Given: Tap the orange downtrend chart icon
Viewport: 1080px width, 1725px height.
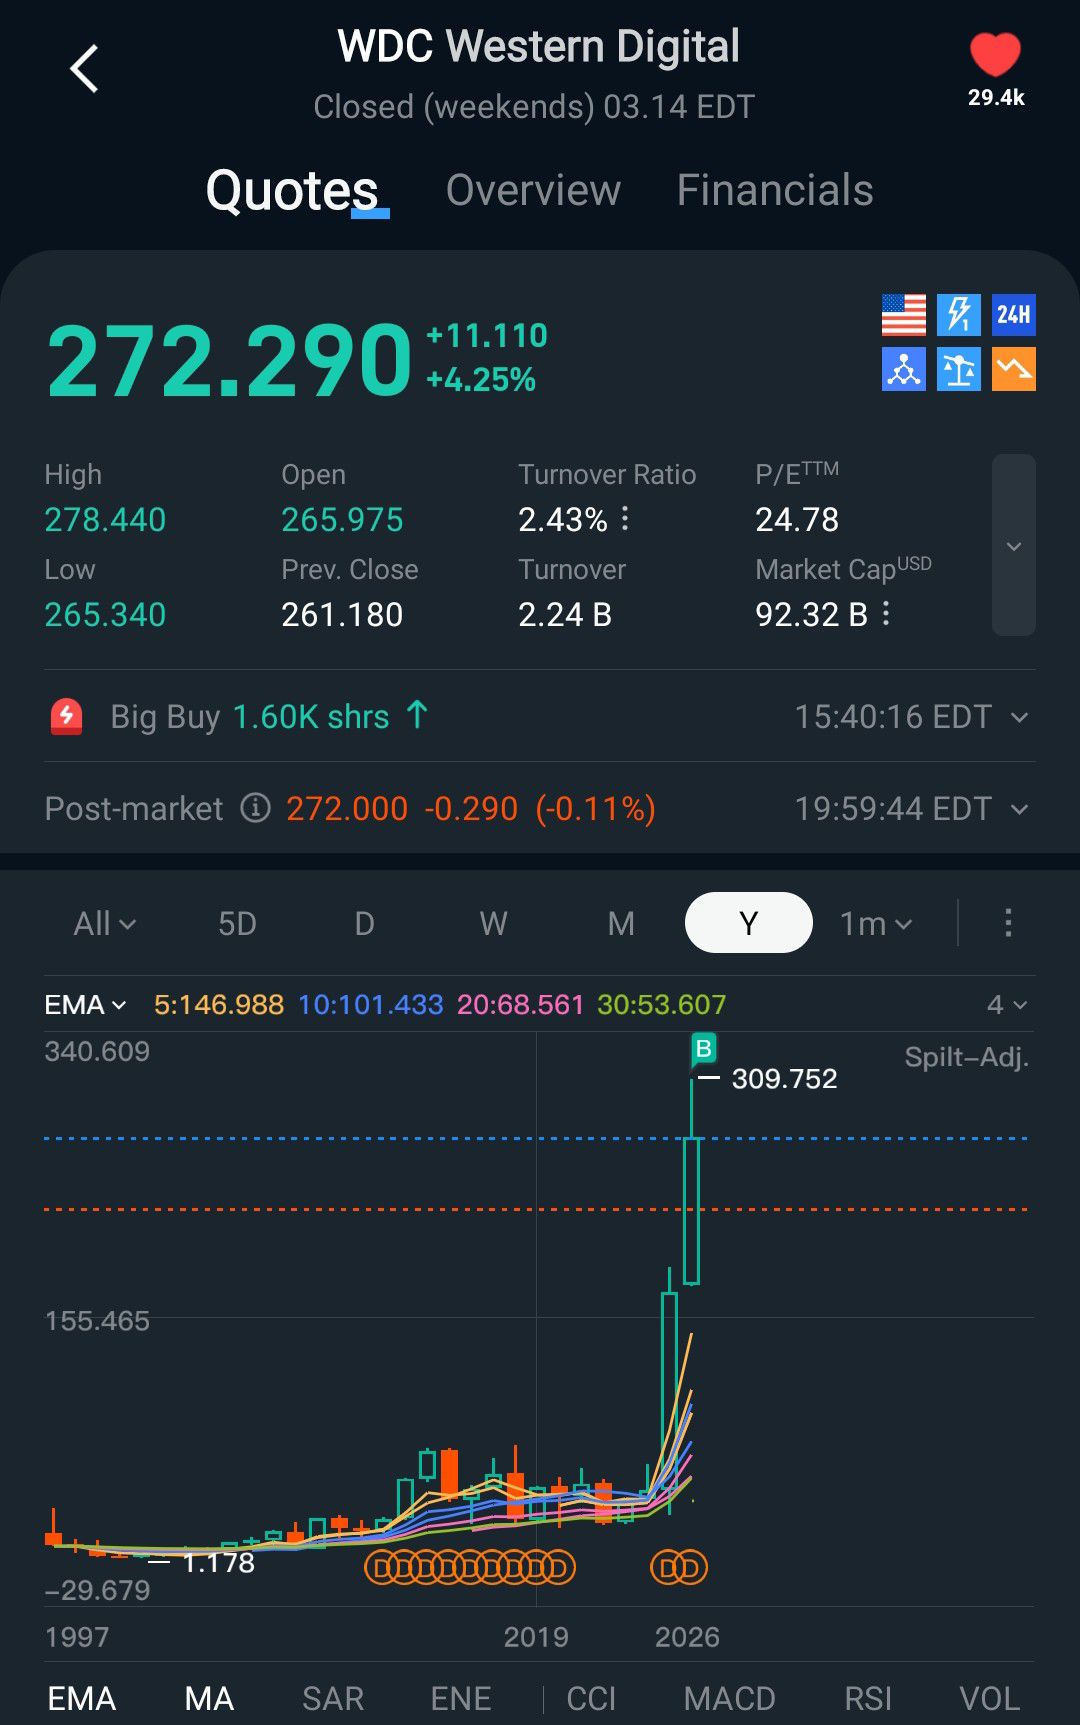Looking at the screenshot, I should 1013,369.
